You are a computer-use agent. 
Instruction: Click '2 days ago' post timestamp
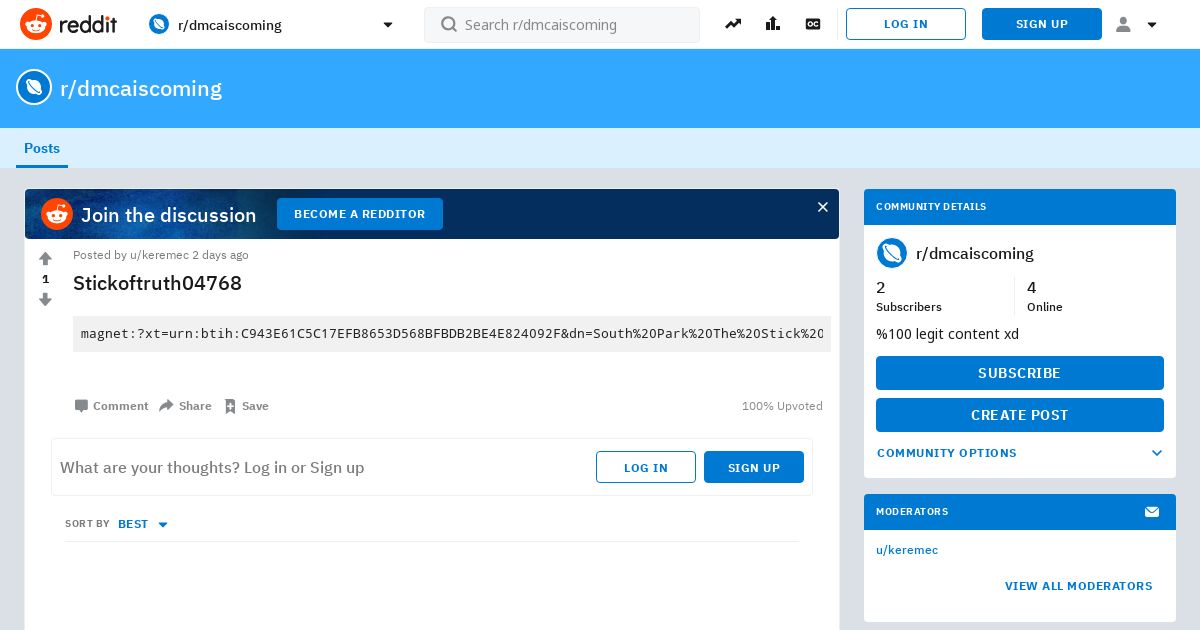(x=220, y=255)
